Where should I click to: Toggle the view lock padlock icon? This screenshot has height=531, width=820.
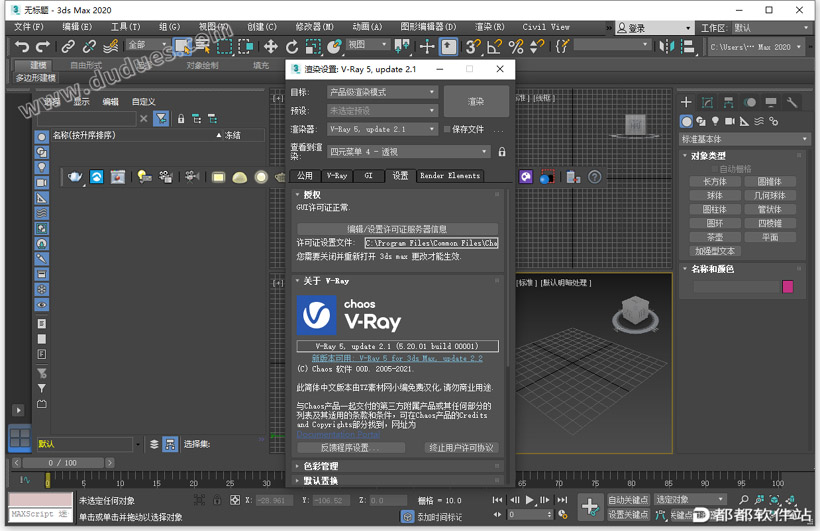click(502, 152)
